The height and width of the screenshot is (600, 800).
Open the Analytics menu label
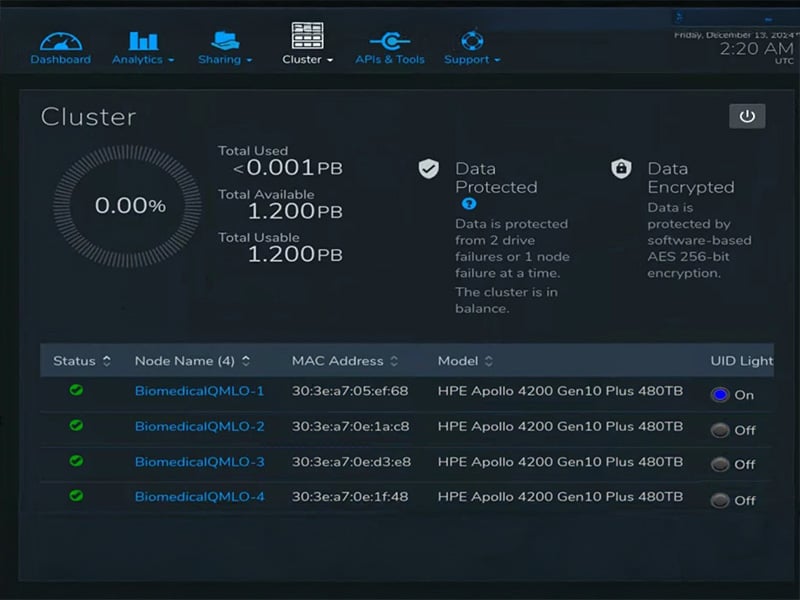(143, 59)
